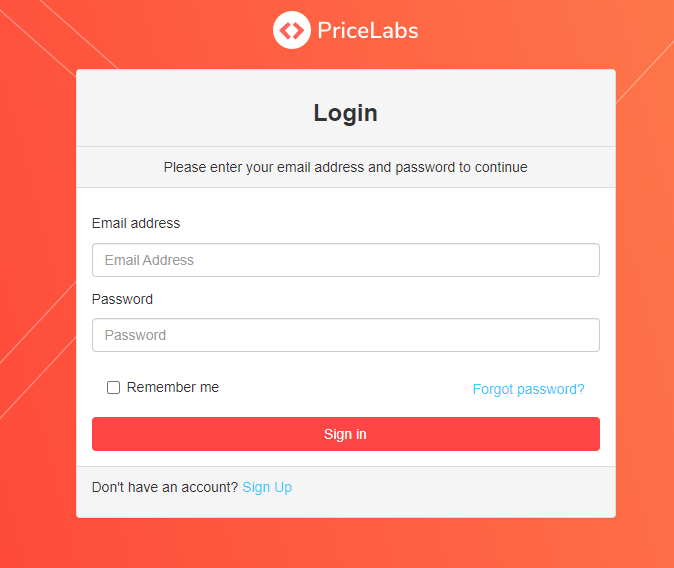Click the Remember me label text
This screenshot has height=568, width=674.
click(x=173, y=387)
